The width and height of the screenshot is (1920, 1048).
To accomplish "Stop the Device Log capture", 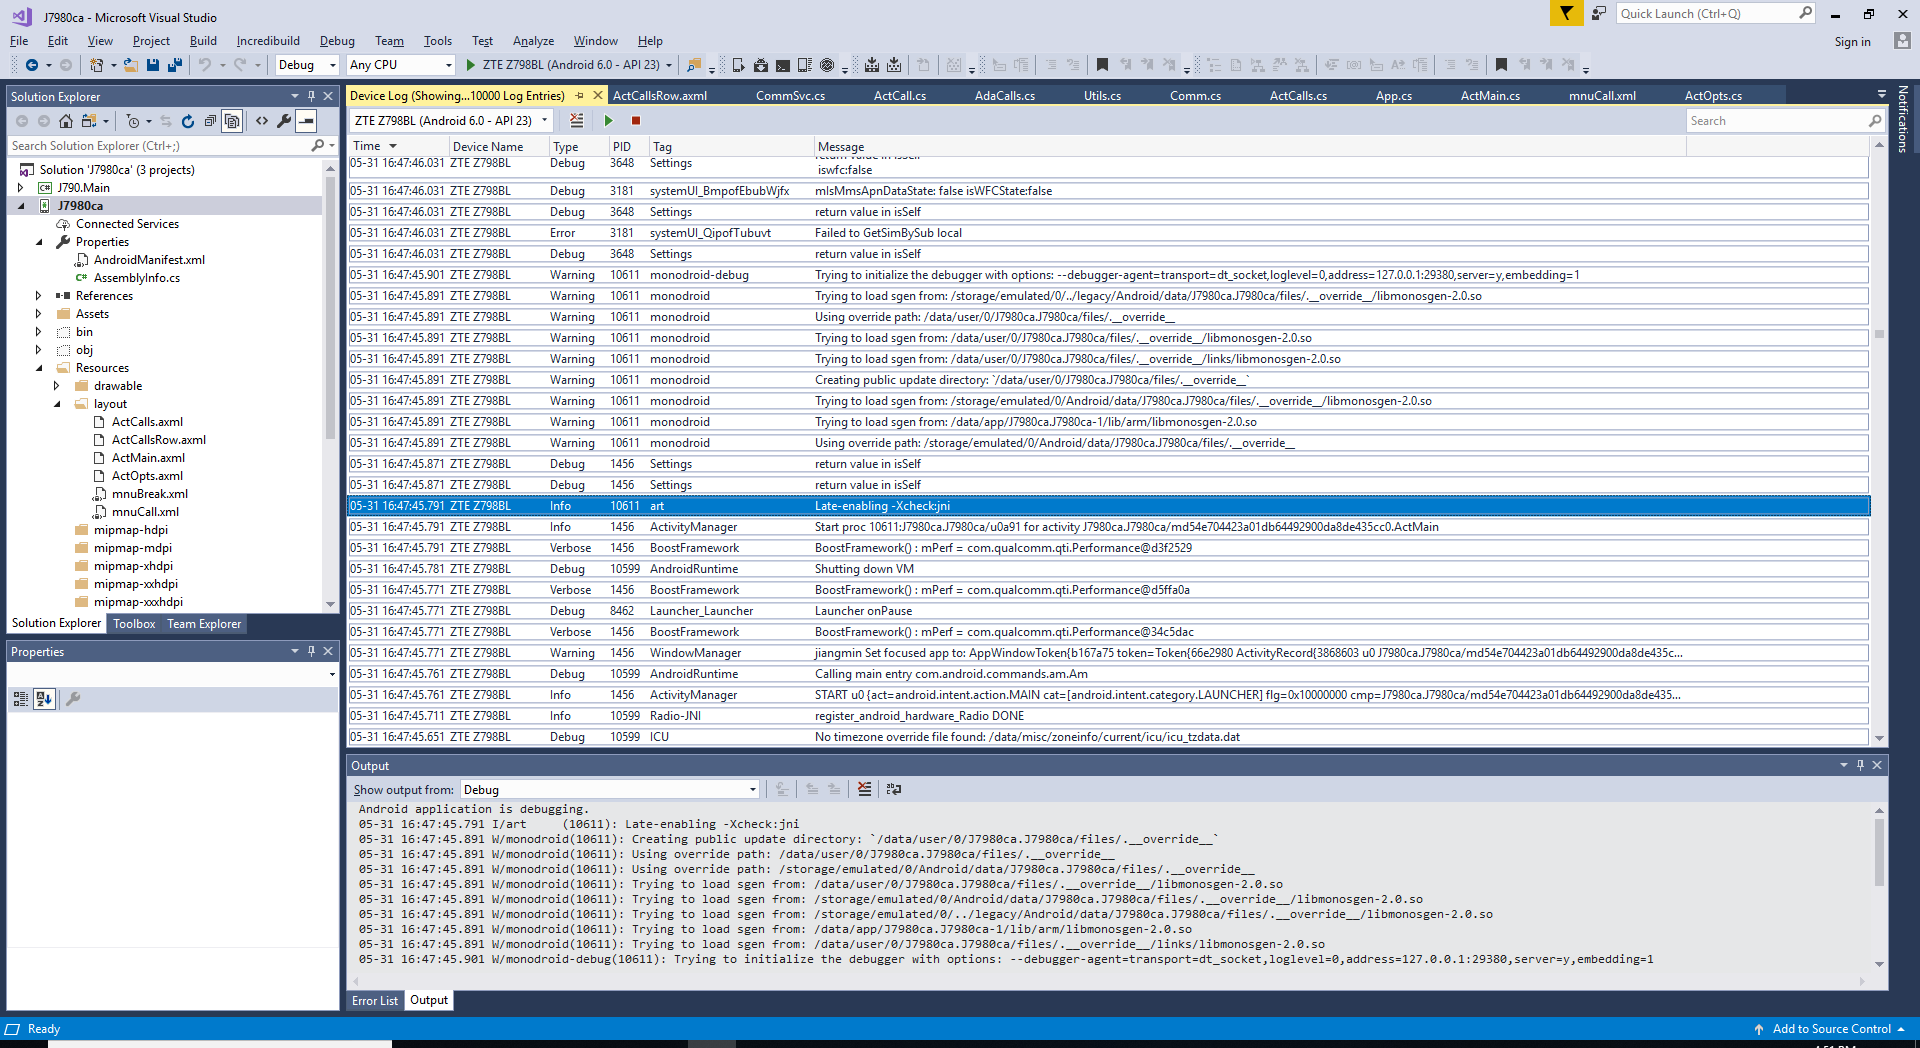I will point(636,121).
